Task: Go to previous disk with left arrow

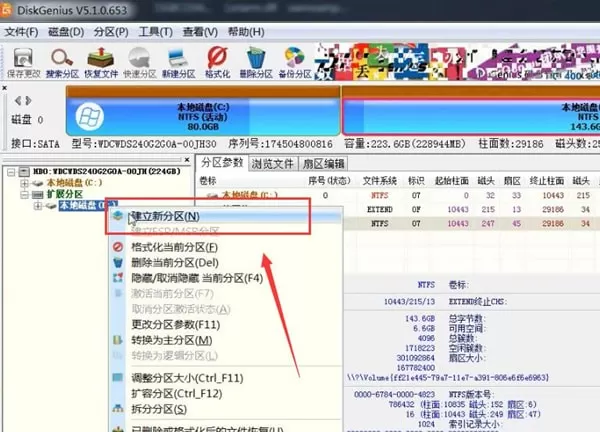Action: pos(18,101)
